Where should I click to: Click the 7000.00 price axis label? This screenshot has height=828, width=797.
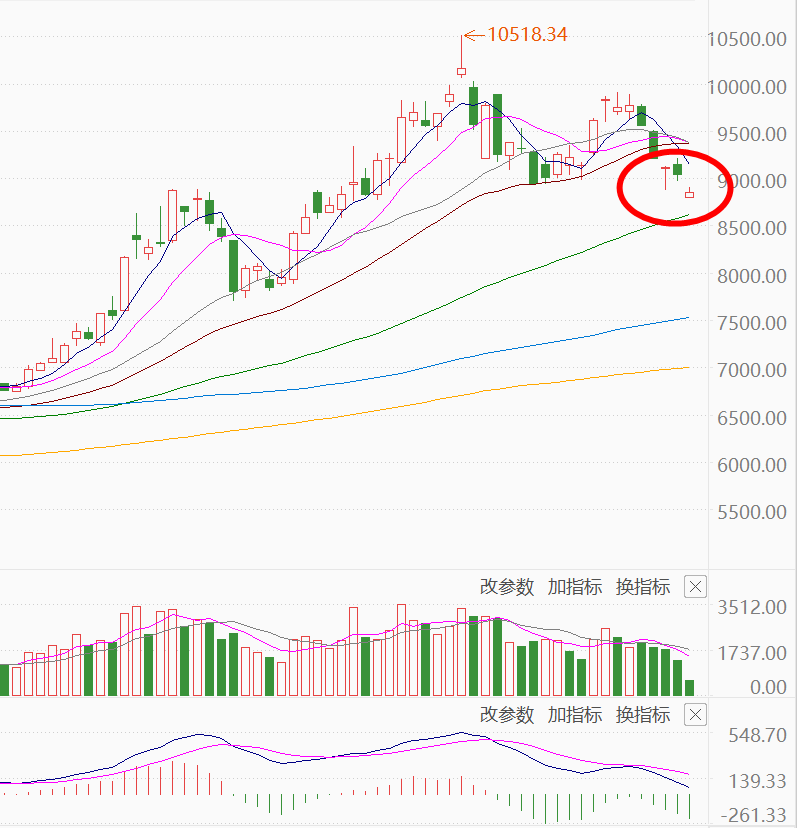(752, 370)
